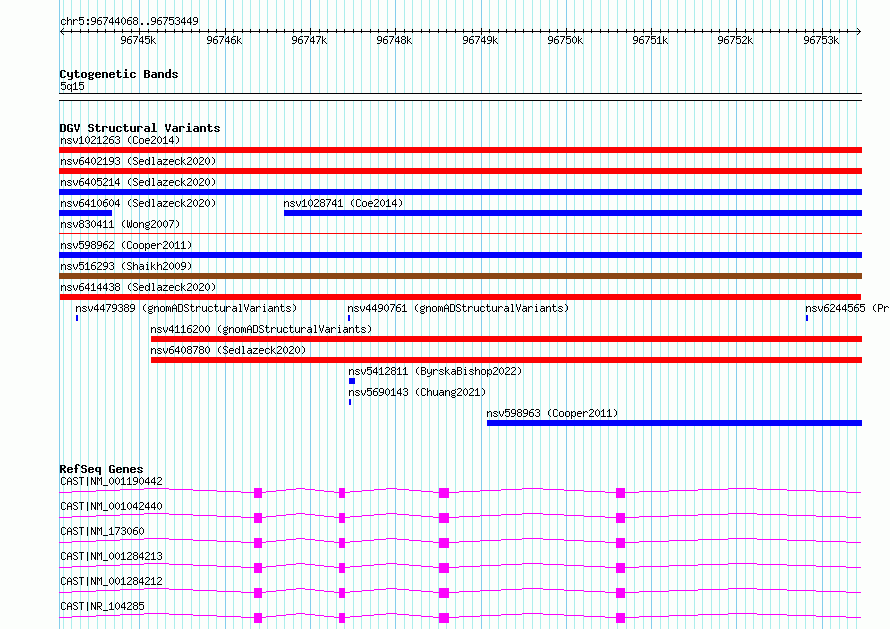This screenshot has width=890, height=629.
Task: Click the chr5:96744068..96753449 coordinate label
Action: click(129, 22)
